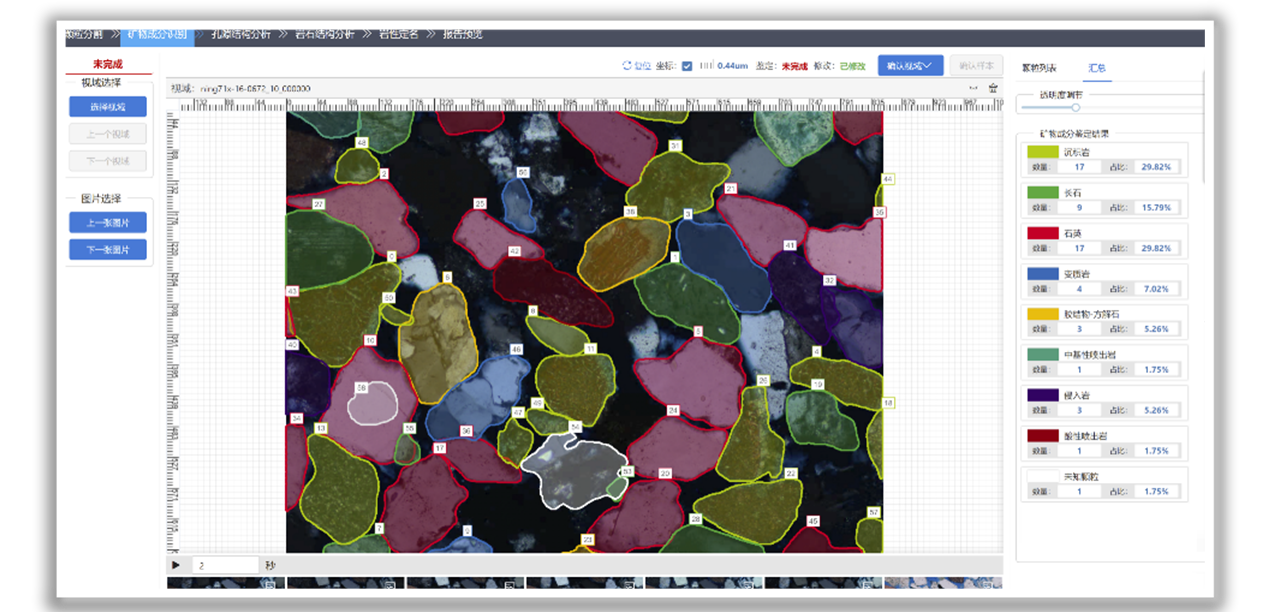Click grain label number 50
This screenshot has height=612, width=1269.
point(523,173)
